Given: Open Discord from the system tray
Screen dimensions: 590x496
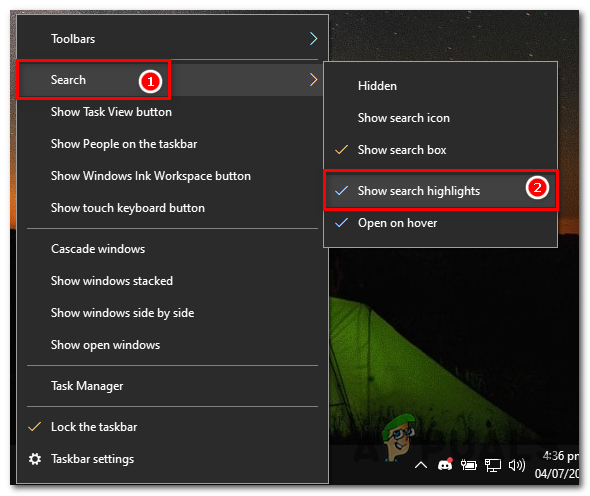Looking at the screenshot, I should (445, 465).
